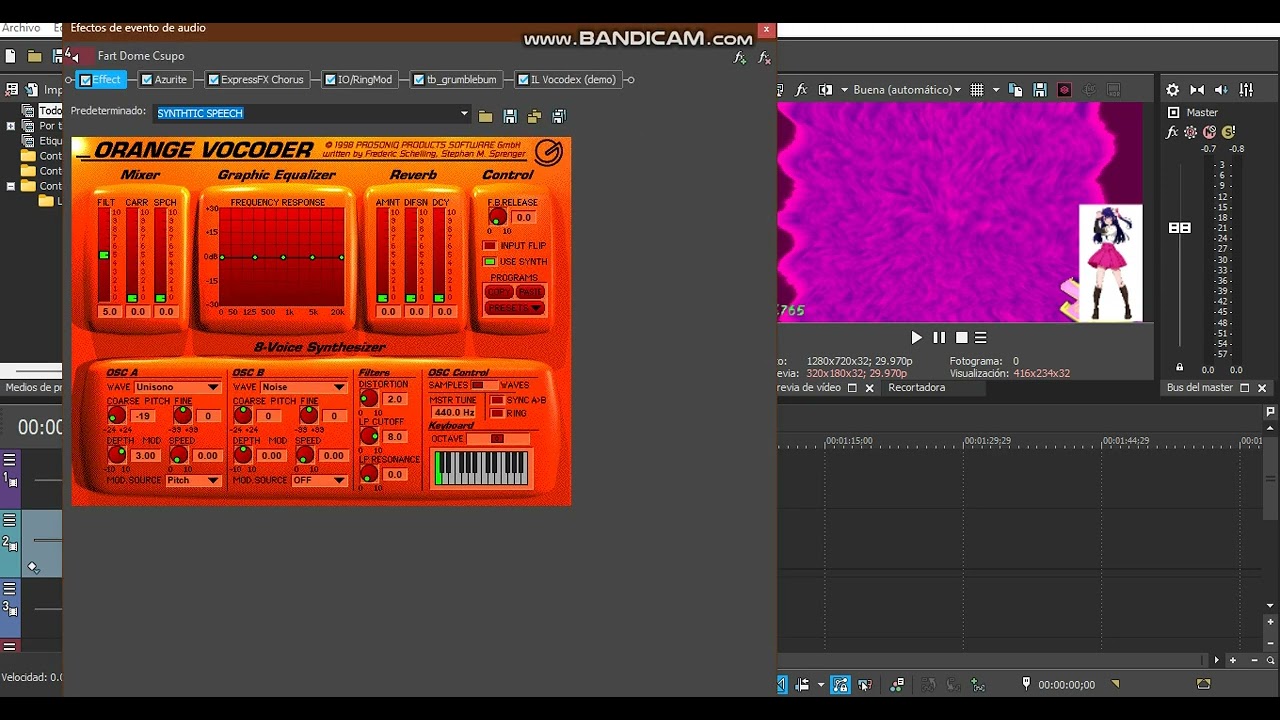Viewport: 1280px width, 720px height.
Task: Click PASTE button in vocoder Programs
Action: pyautogui.click(x=530, y=292)
